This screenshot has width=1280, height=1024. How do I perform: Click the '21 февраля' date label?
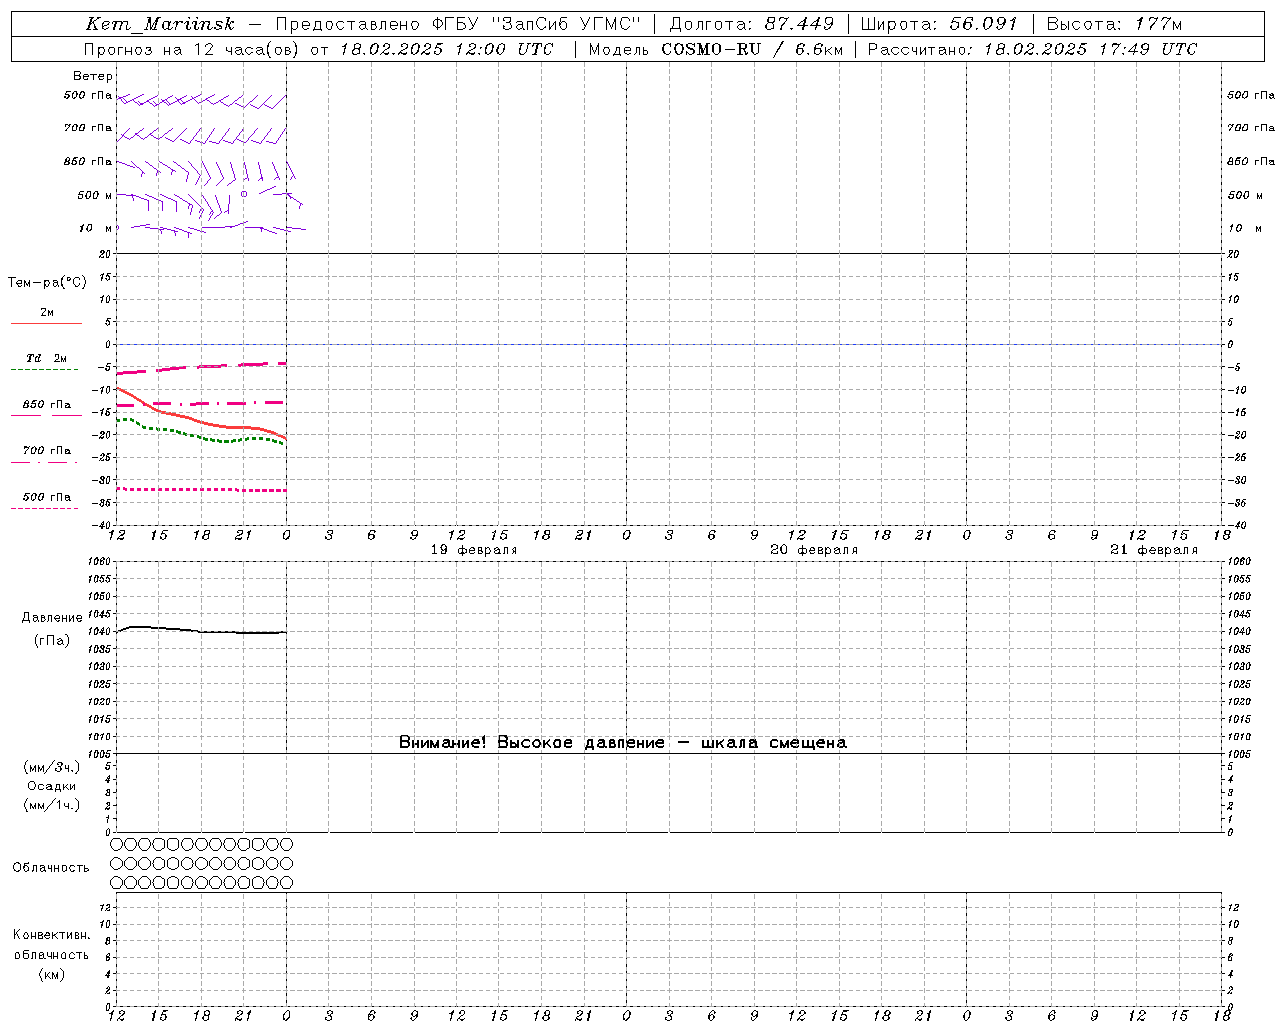(1154, 550)
